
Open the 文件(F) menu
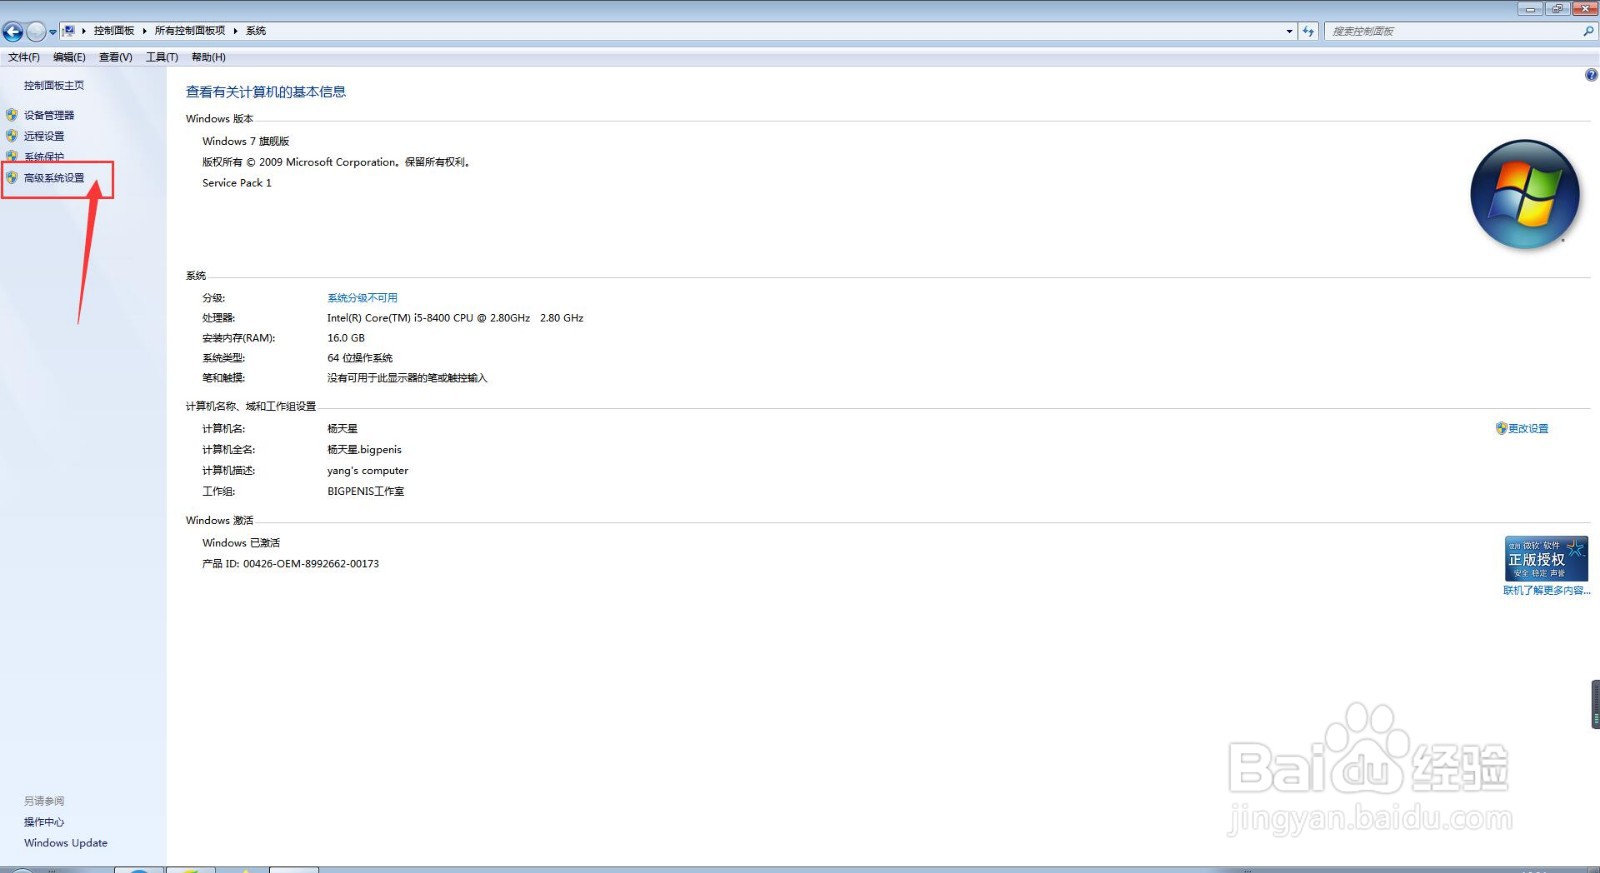(24, 57)
